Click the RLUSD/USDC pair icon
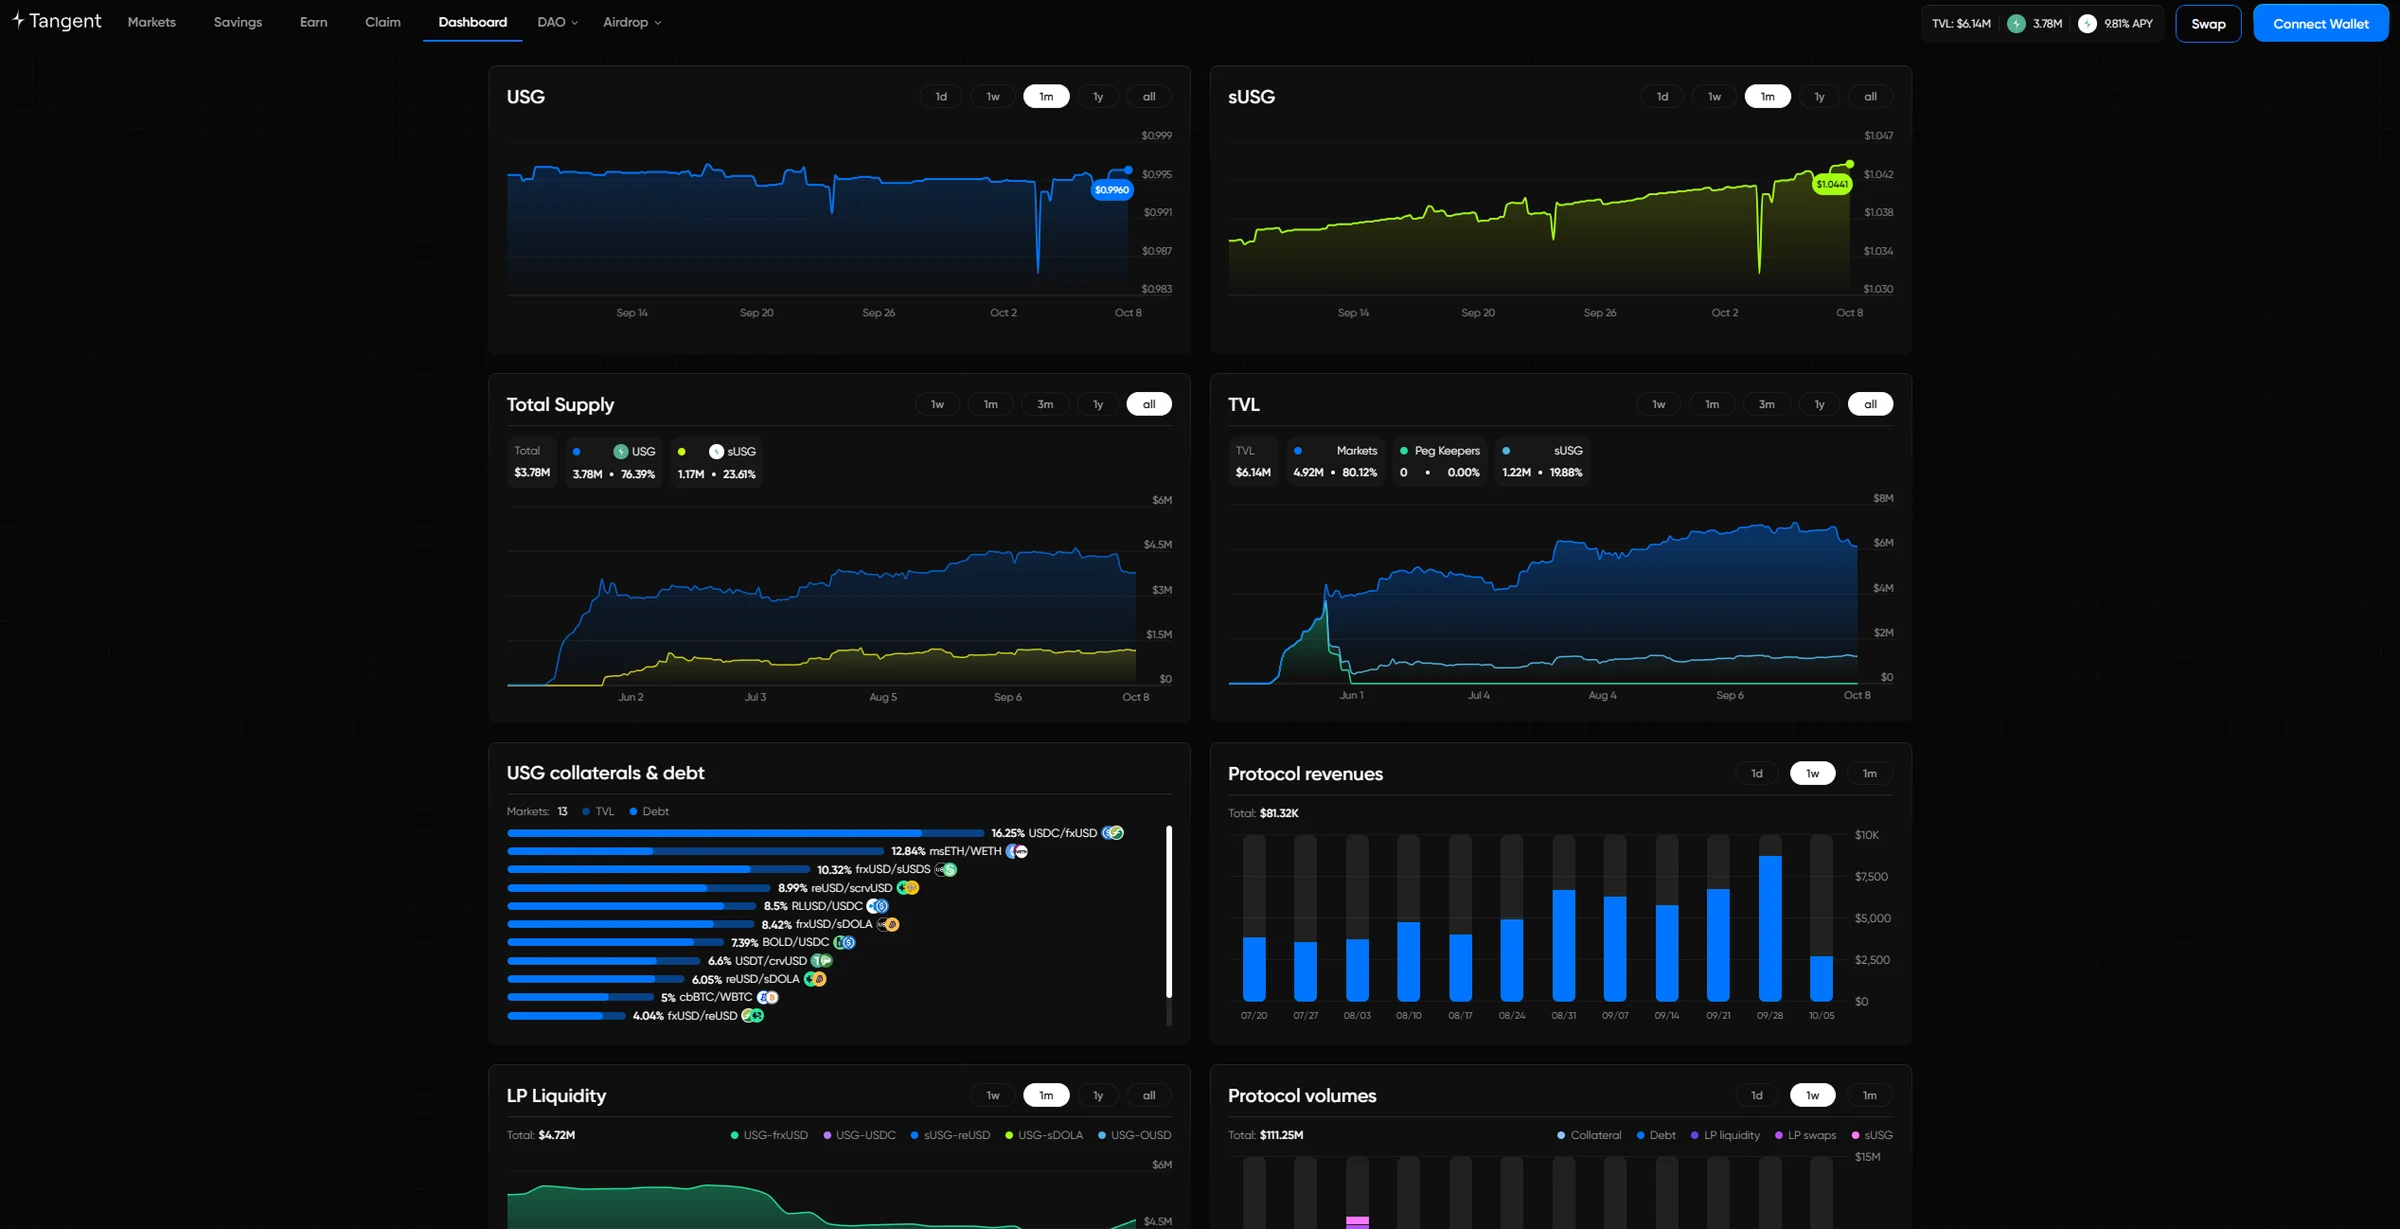 878,906
